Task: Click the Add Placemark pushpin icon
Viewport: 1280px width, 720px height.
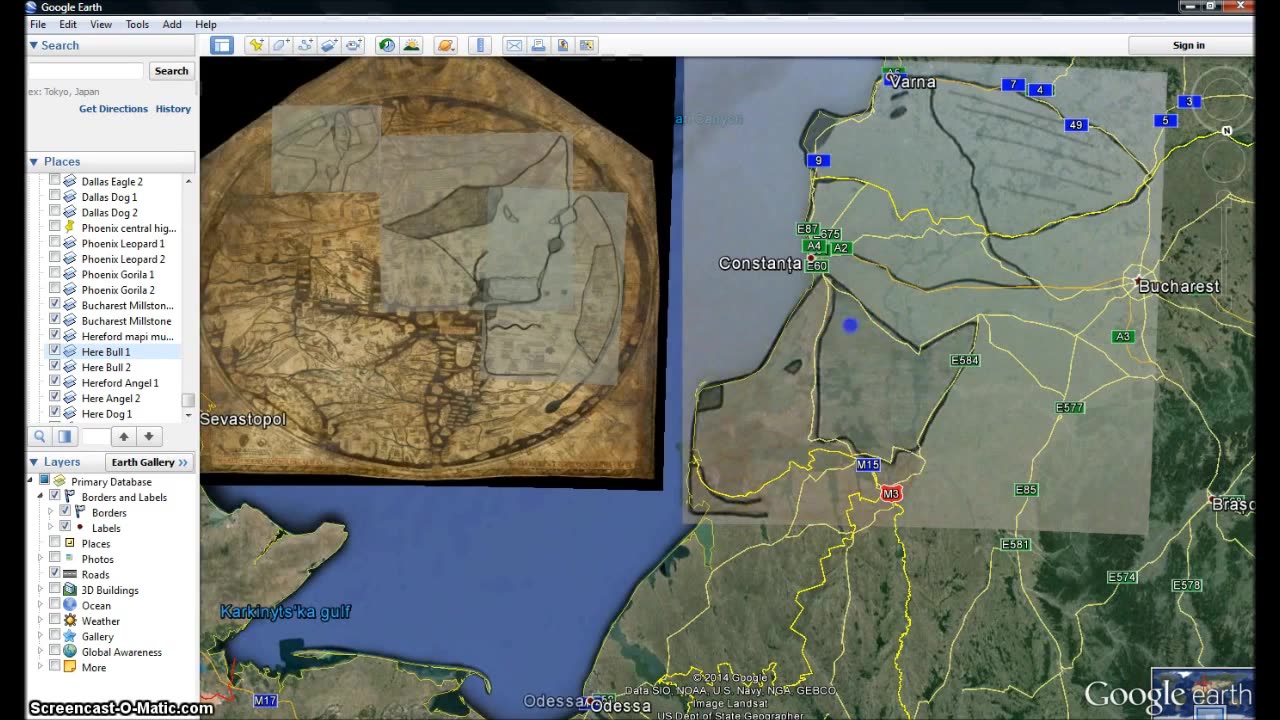Action: tap(256, 45)
